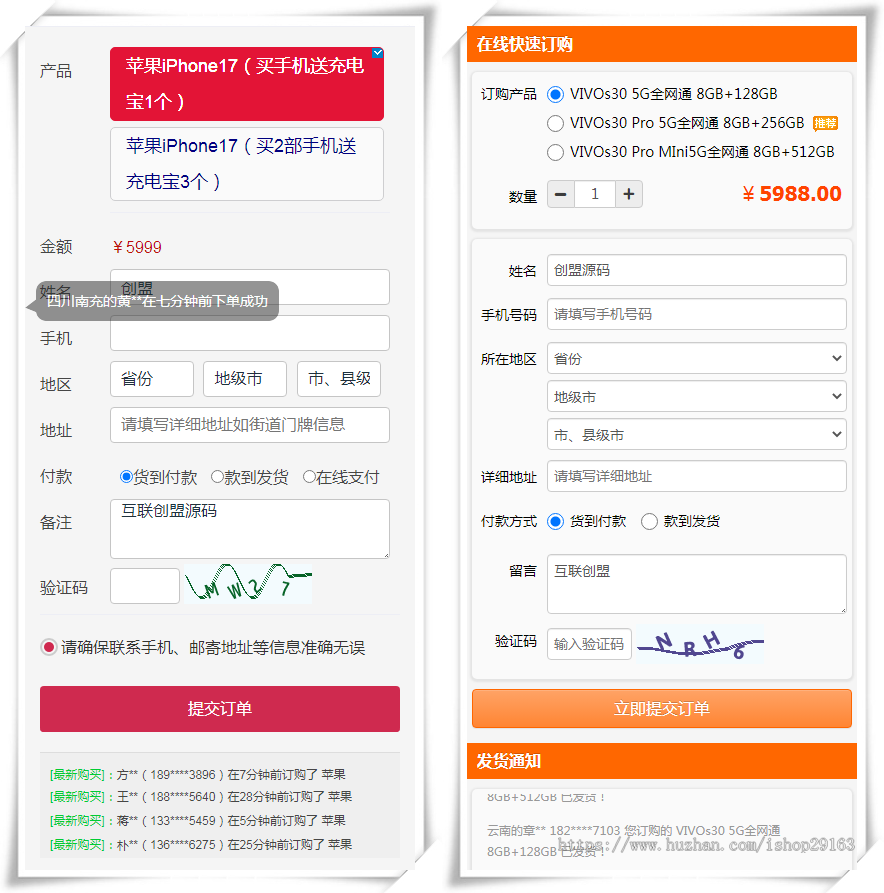Click the blue checkmark corner on selected product

(x=378, y=53)
